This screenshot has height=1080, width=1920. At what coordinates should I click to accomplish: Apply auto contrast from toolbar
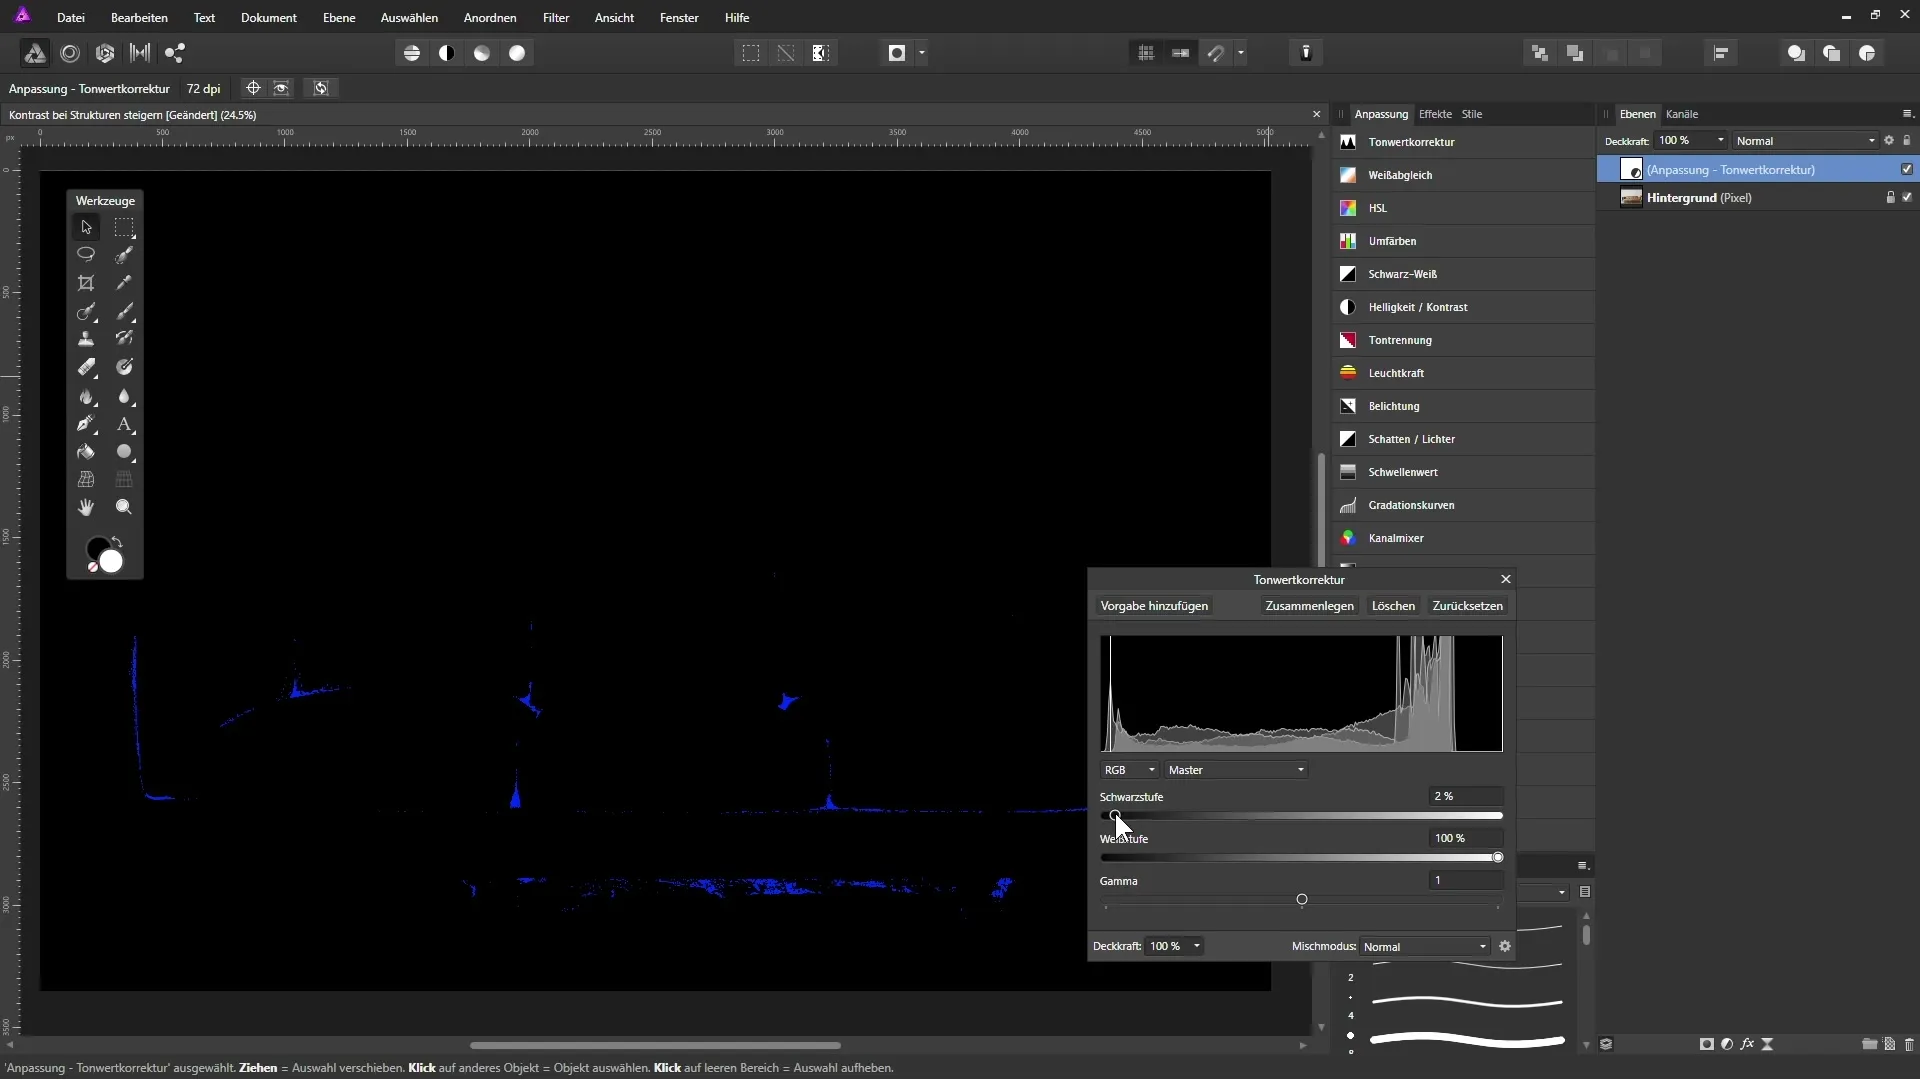pyautogui.click(x=447, y=53)
